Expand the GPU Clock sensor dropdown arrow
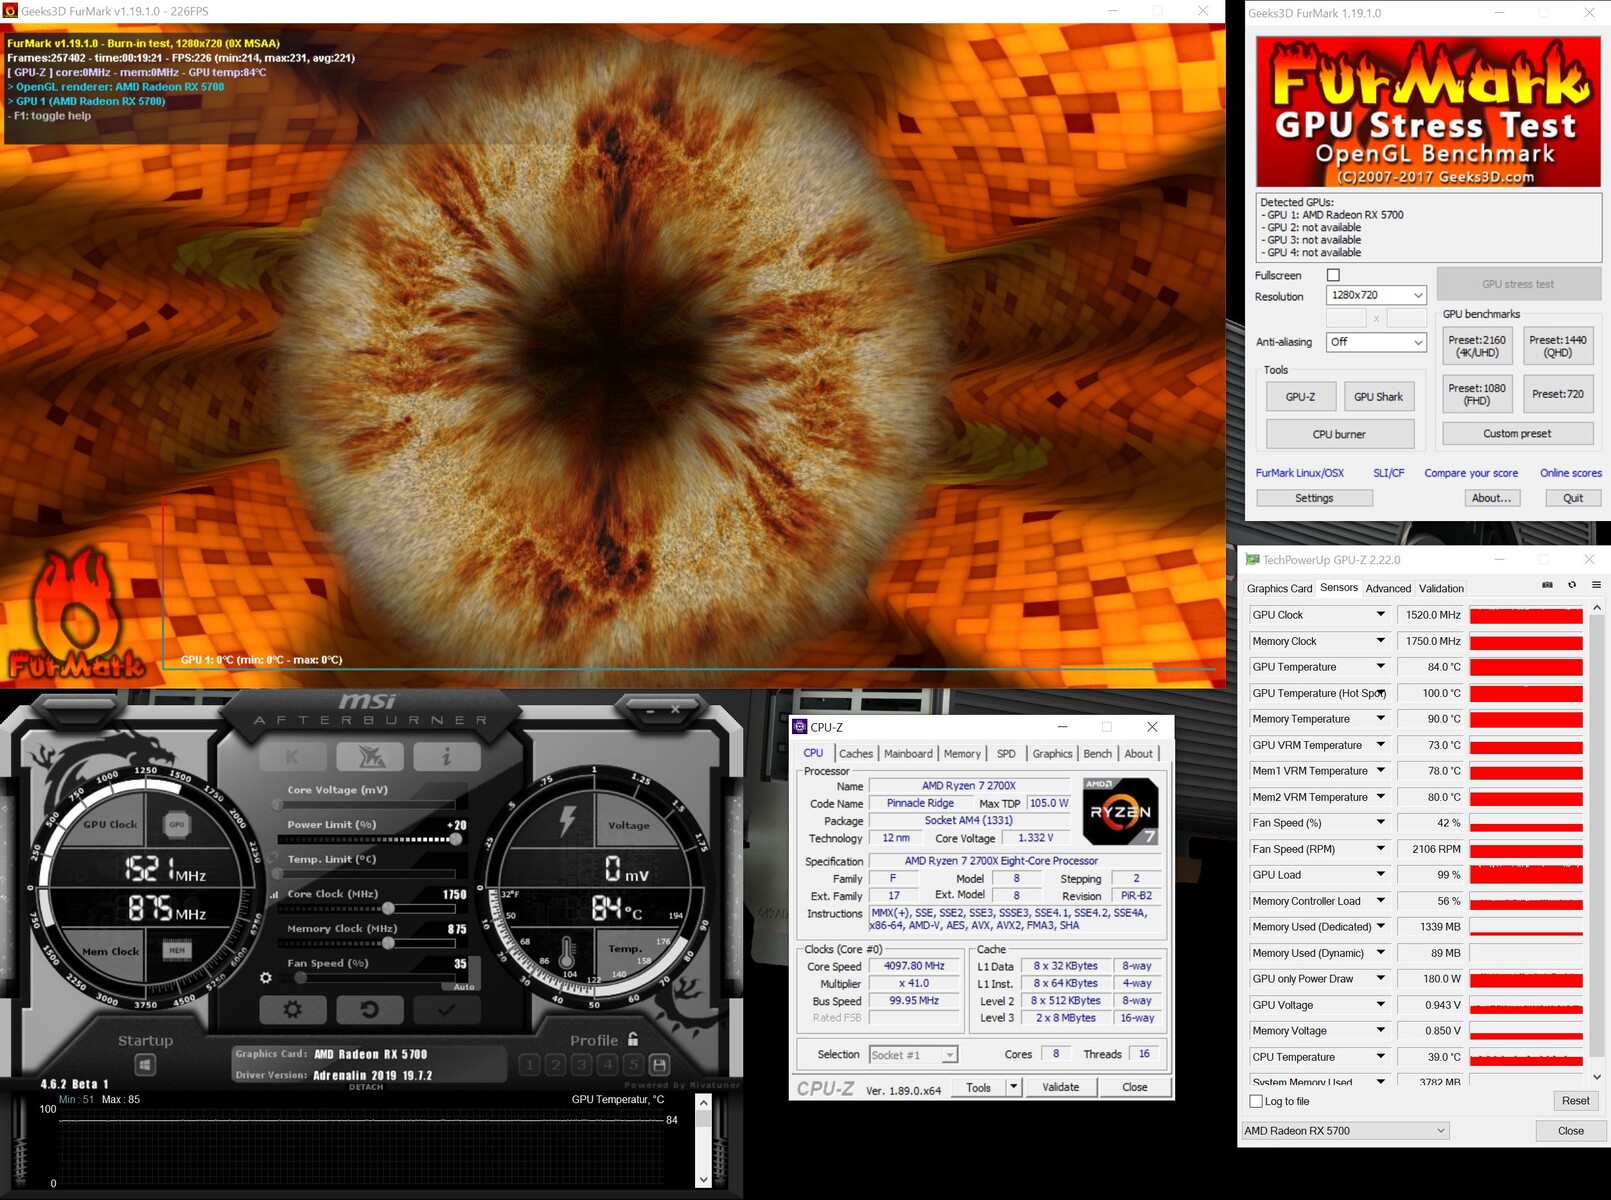This screenshot has width=1611, height=1200. click(1380, 615)
